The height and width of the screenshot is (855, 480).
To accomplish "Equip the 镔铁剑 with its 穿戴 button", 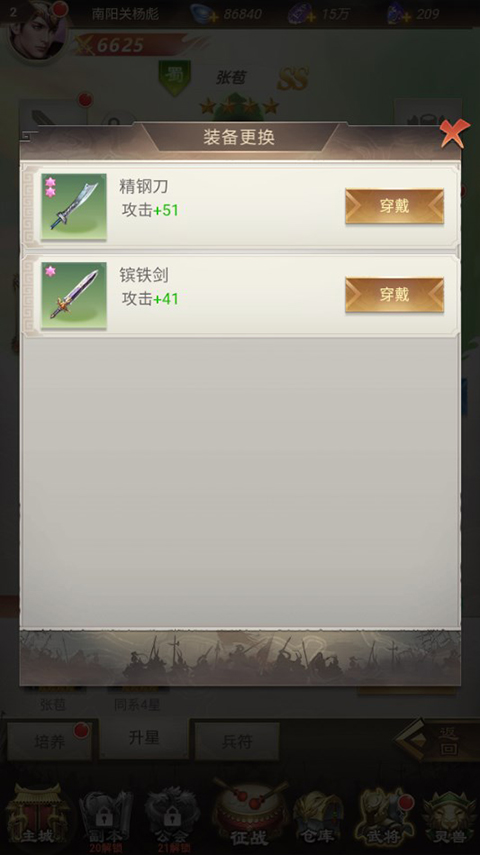I will coord(394,294).
